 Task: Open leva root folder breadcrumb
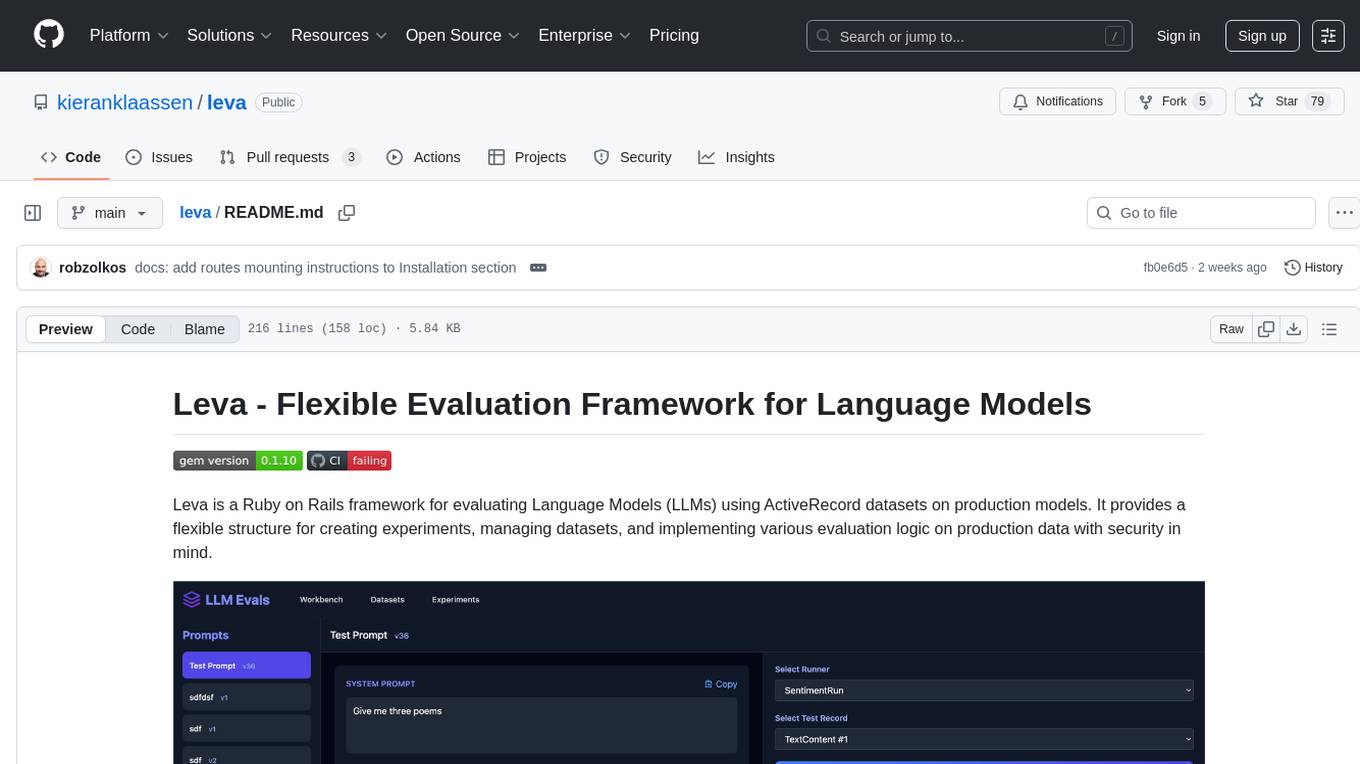[195, 213]
